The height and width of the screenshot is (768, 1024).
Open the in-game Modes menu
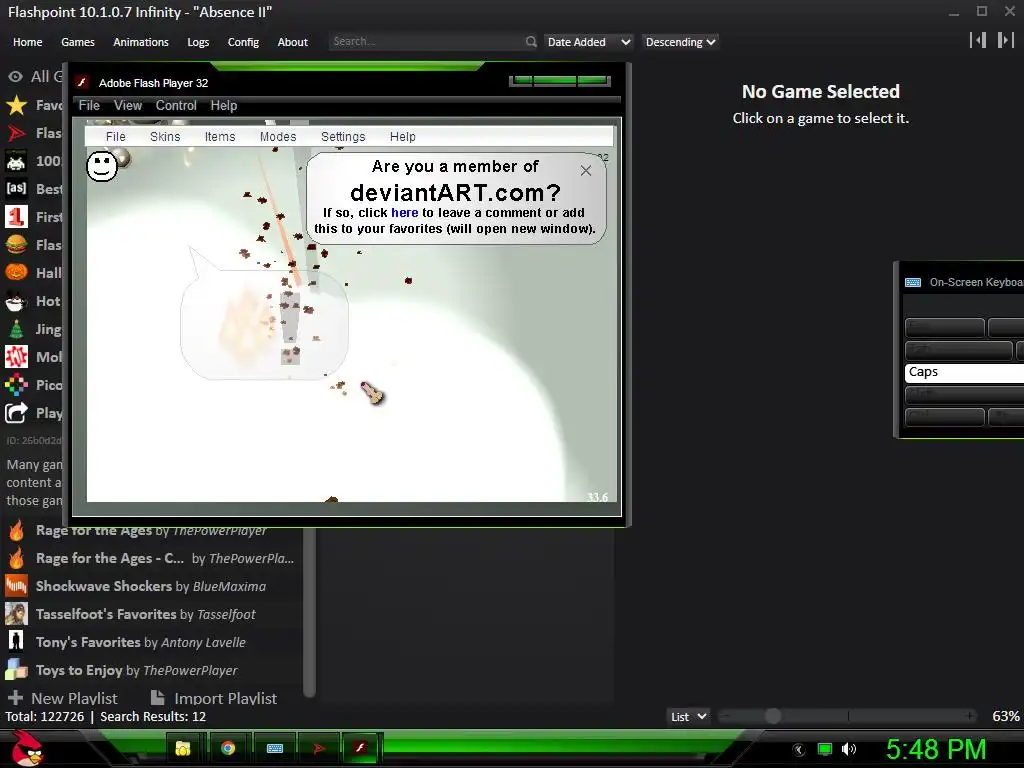[x=278, y=136]
